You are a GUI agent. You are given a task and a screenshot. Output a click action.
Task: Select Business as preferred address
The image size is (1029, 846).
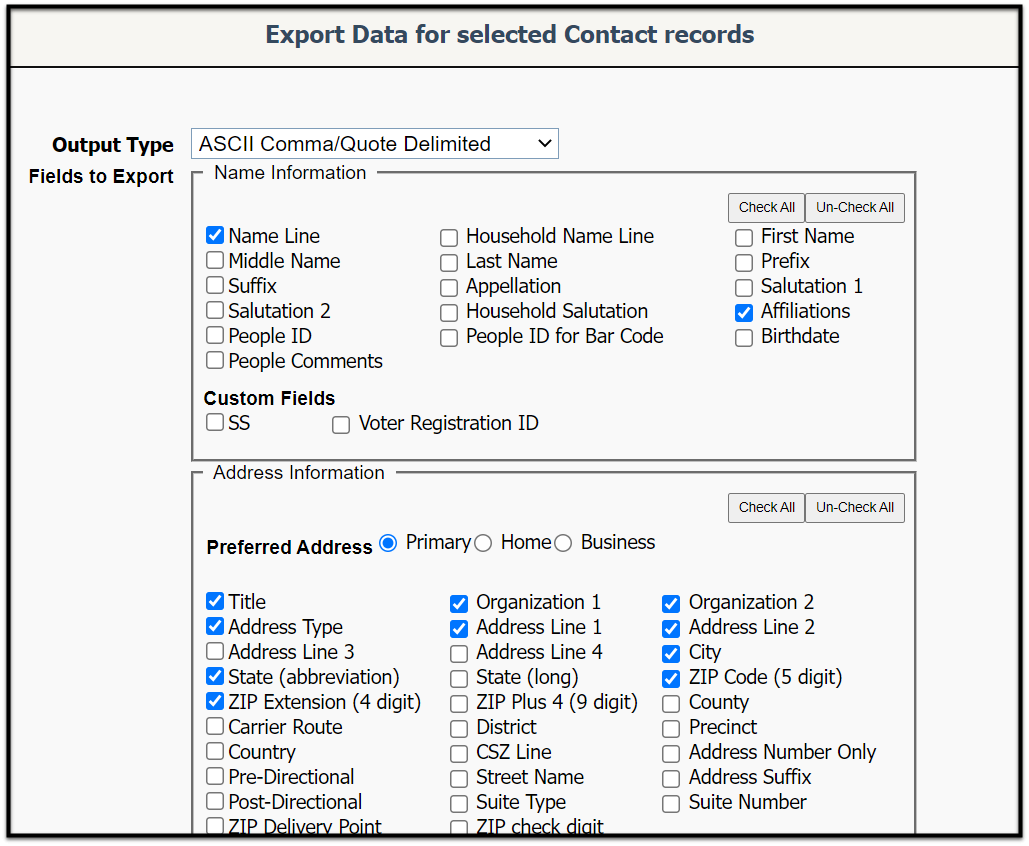[x=563, y=543]
